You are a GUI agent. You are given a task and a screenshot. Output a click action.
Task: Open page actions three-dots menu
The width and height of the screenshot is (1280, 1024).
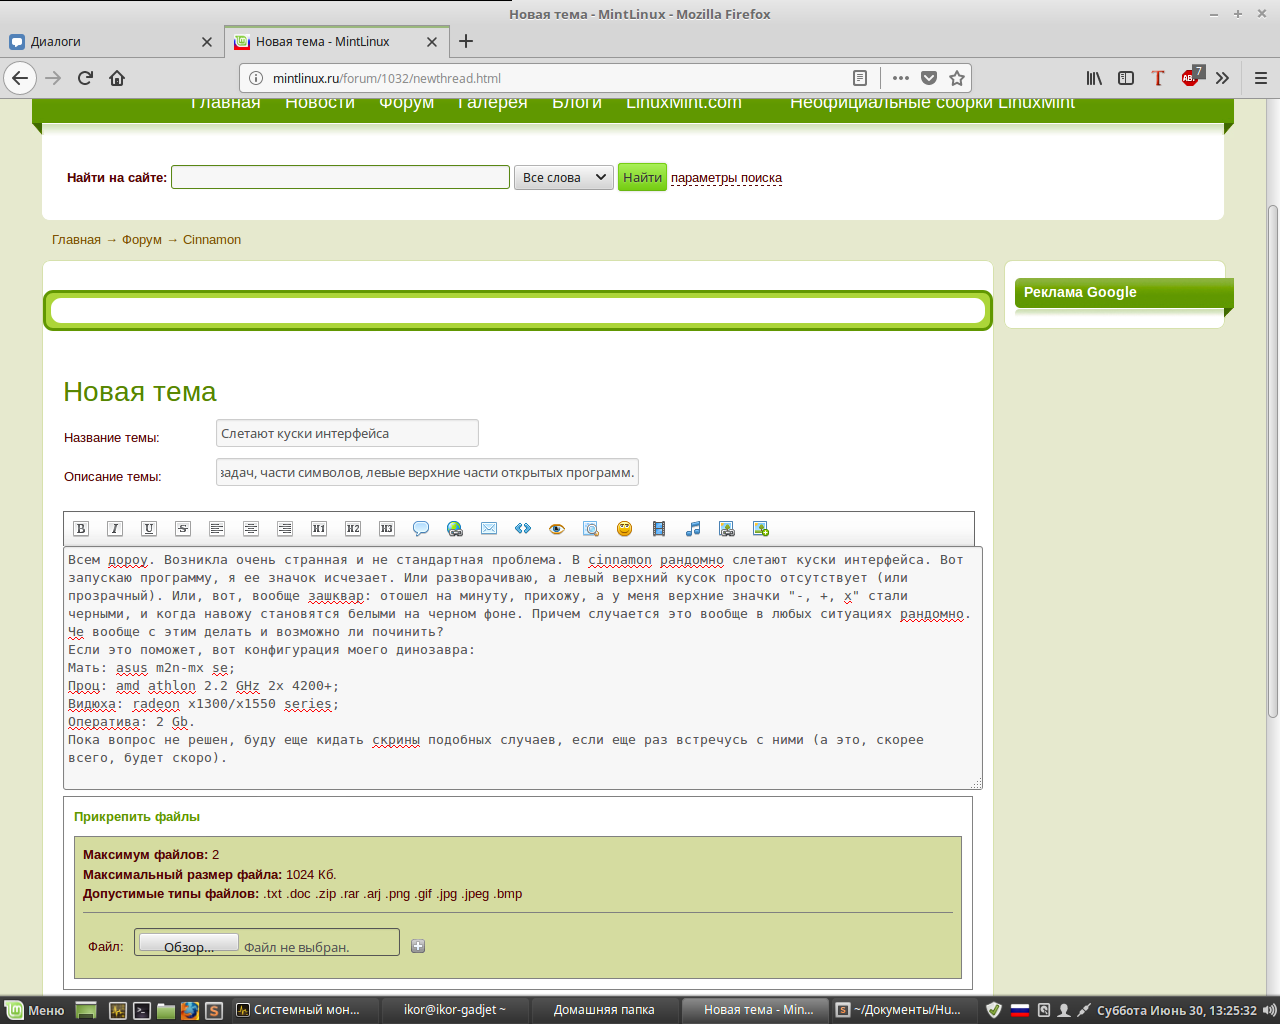tap(901, 78)
